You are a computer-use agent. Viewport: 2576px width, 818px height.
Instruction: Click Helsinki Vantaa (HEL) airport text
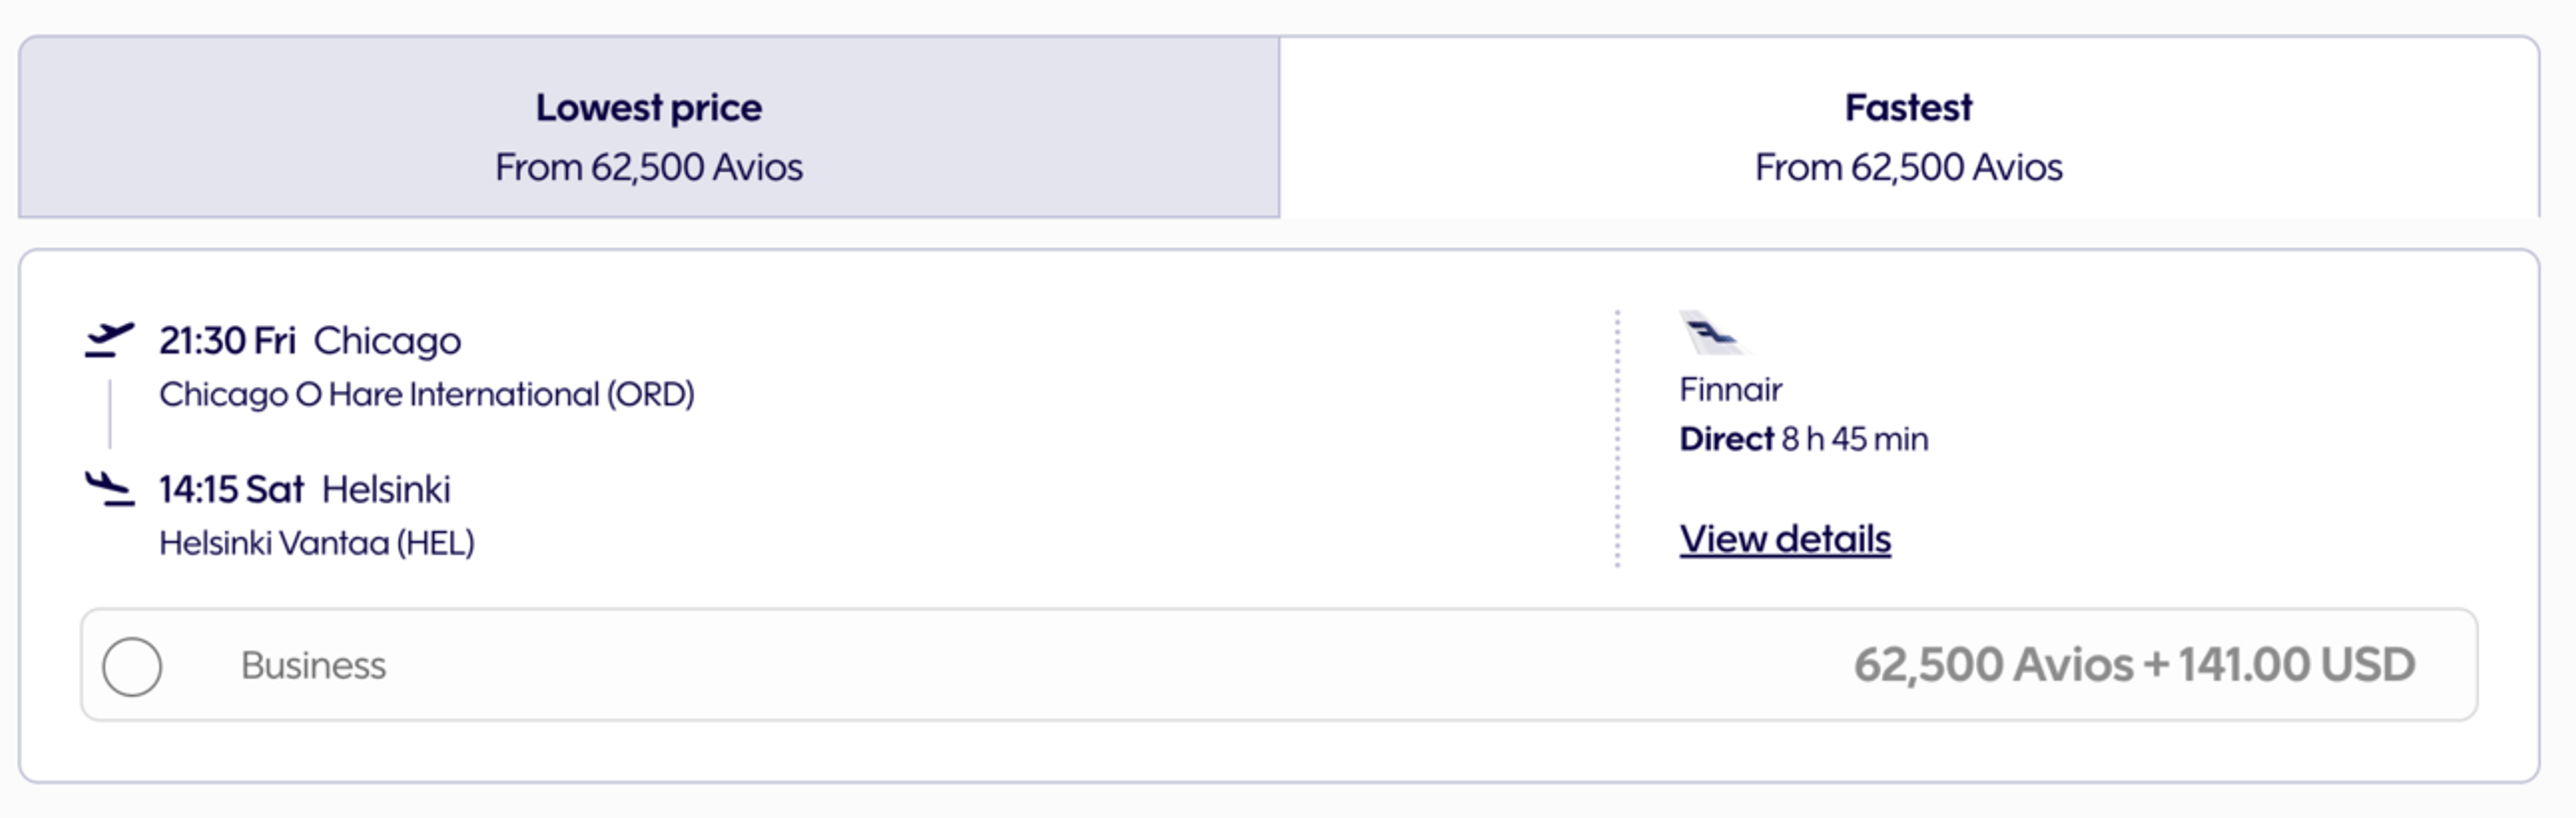pyautogui.click(x=317, y=543)
